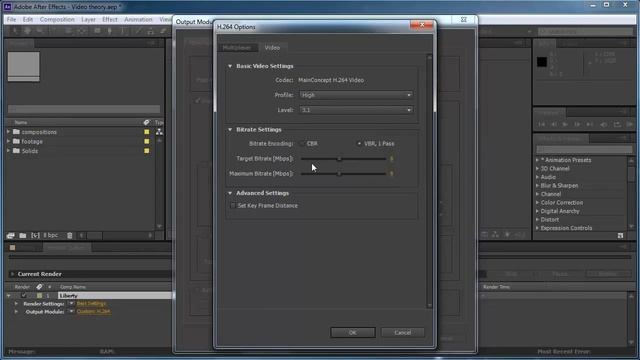Open the File menu

tap(11, 19)
